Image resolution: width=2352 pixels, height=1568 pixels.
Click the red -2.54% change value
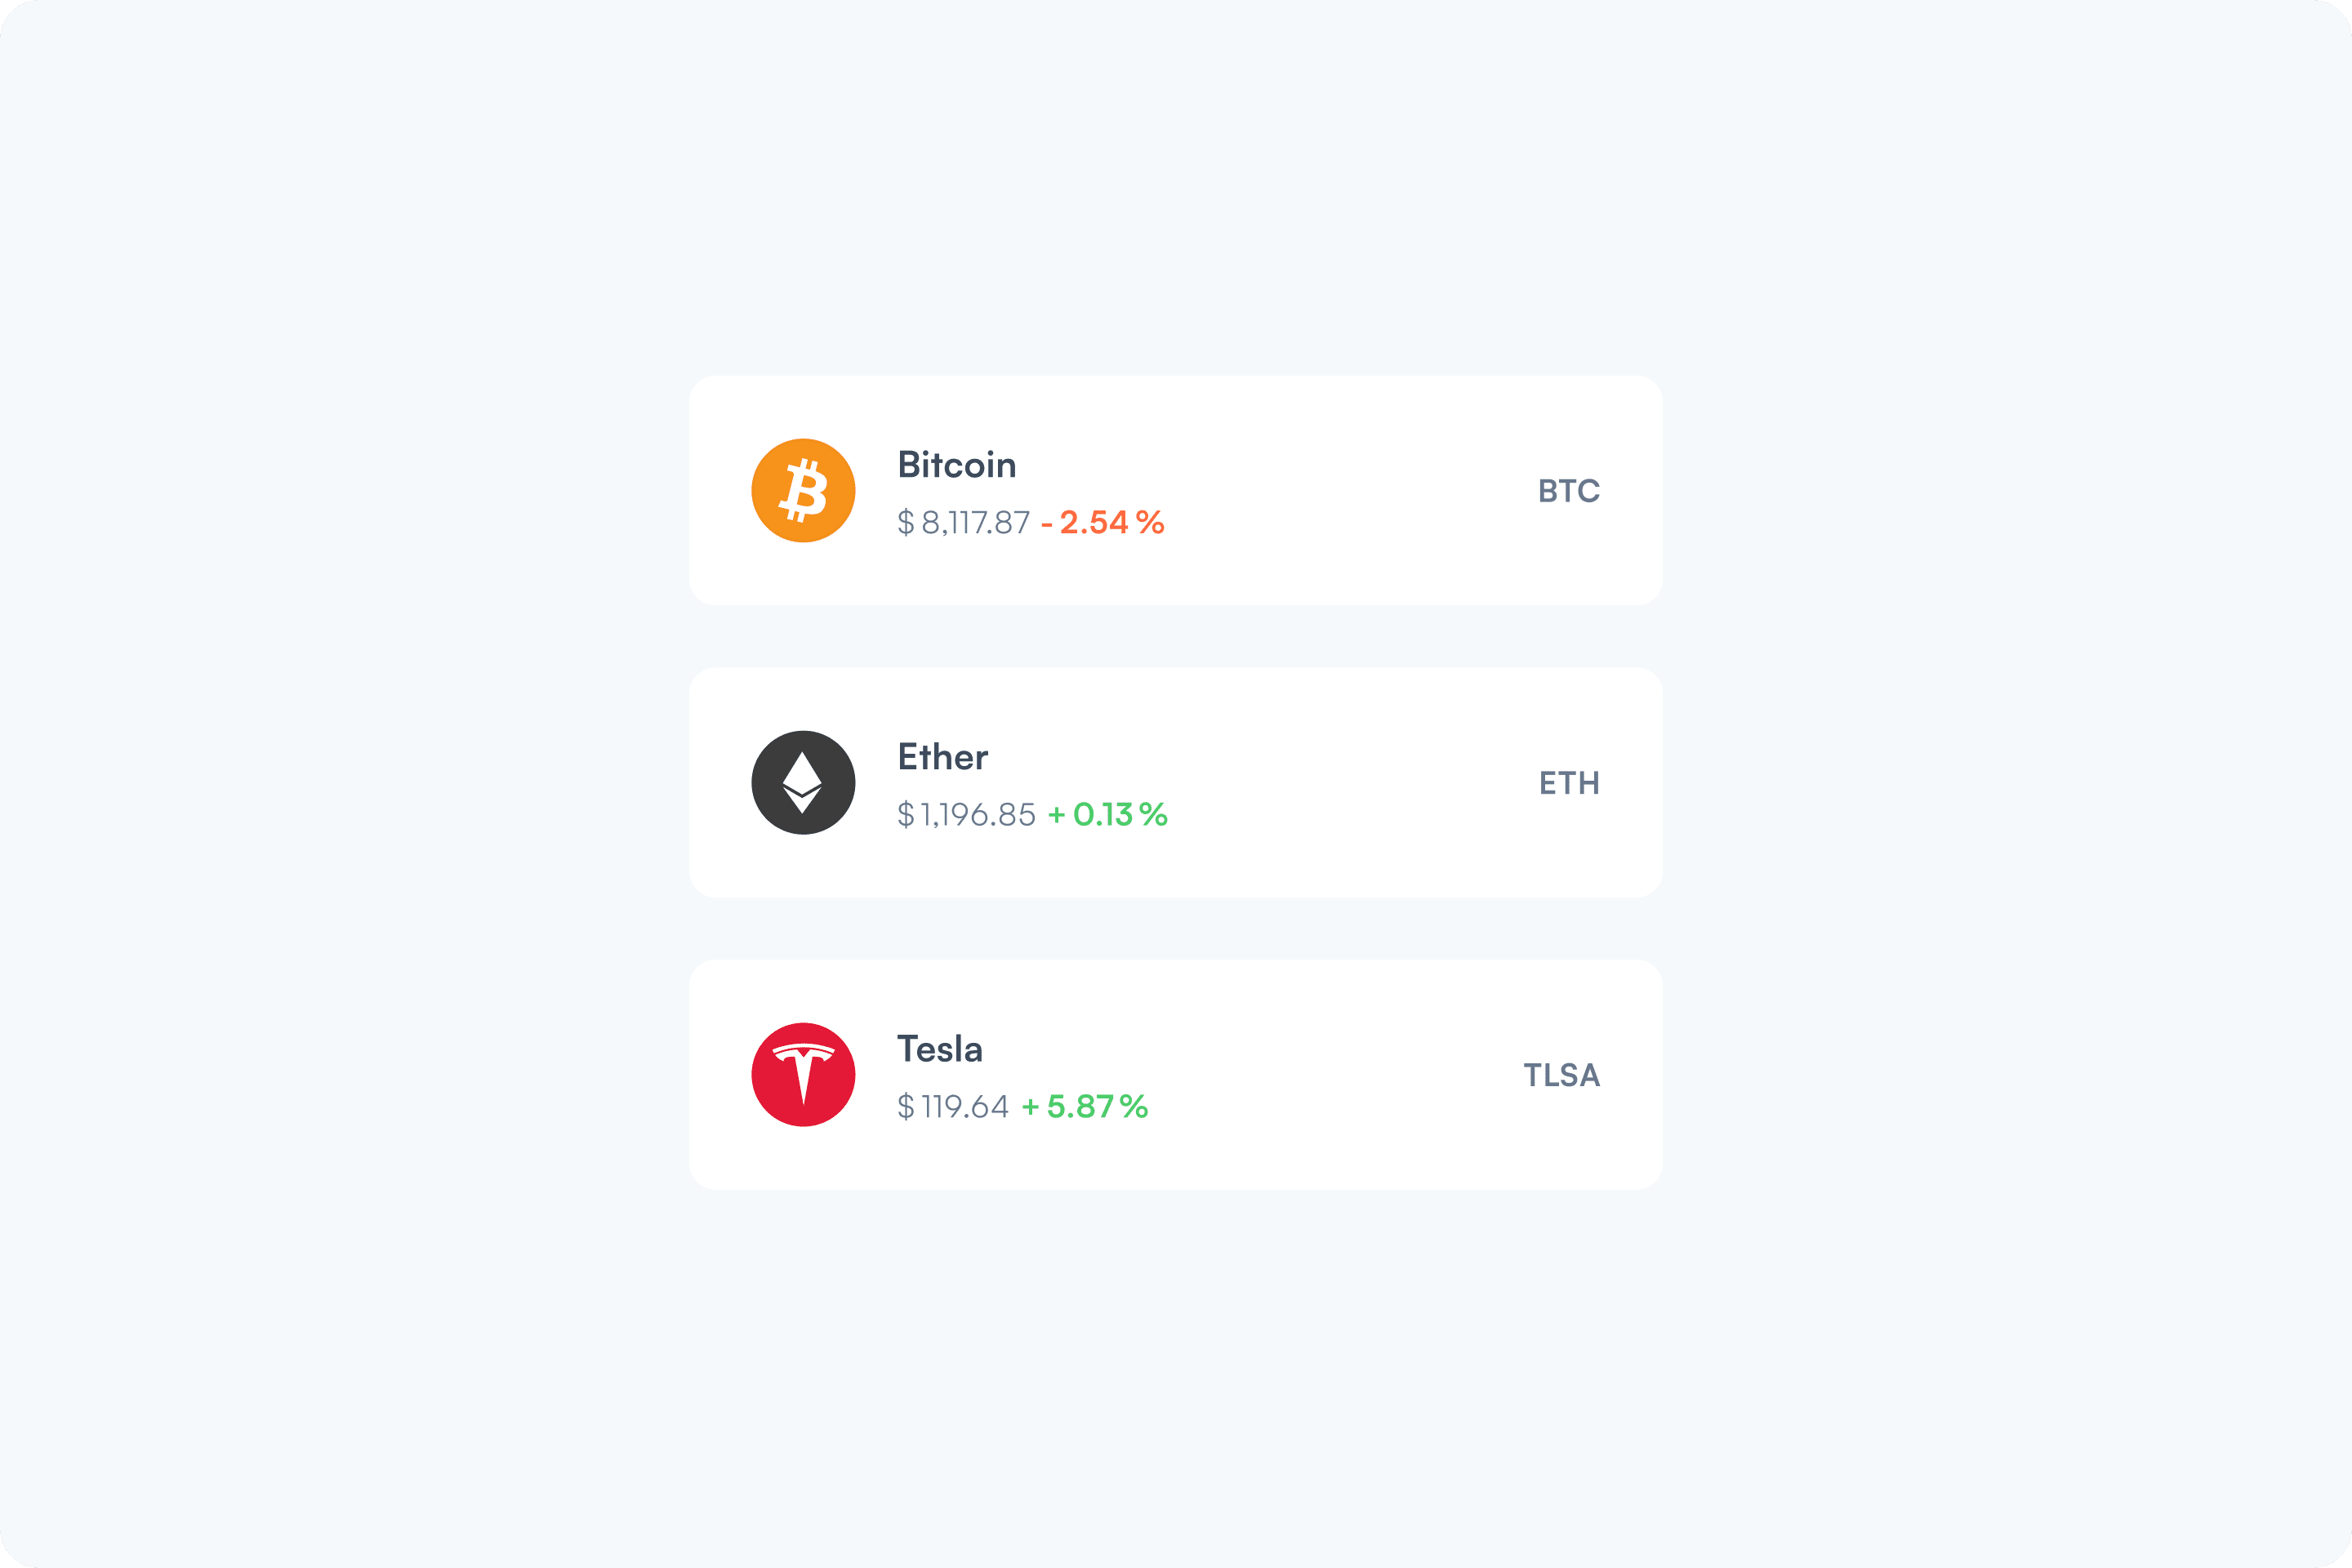click(1103, 522)
